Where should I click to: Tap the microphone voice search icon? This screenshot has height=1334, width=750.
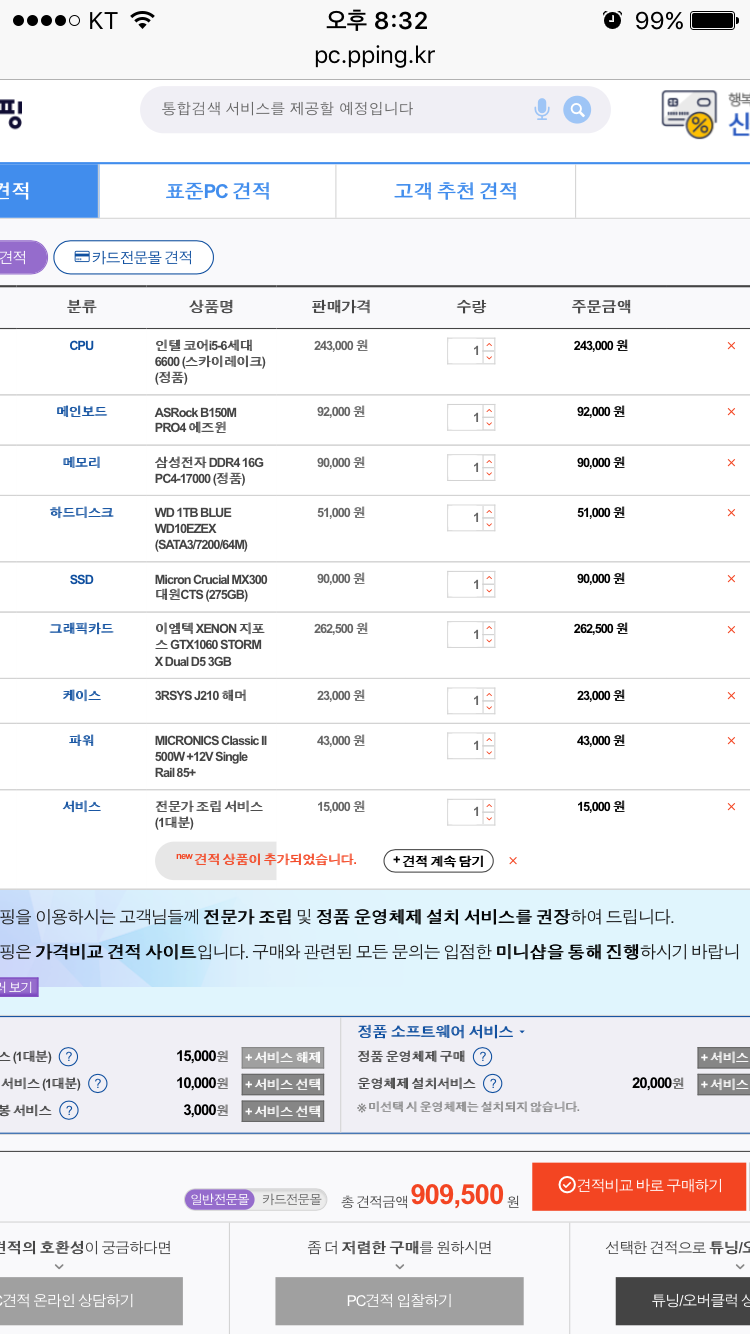point(542,109)
